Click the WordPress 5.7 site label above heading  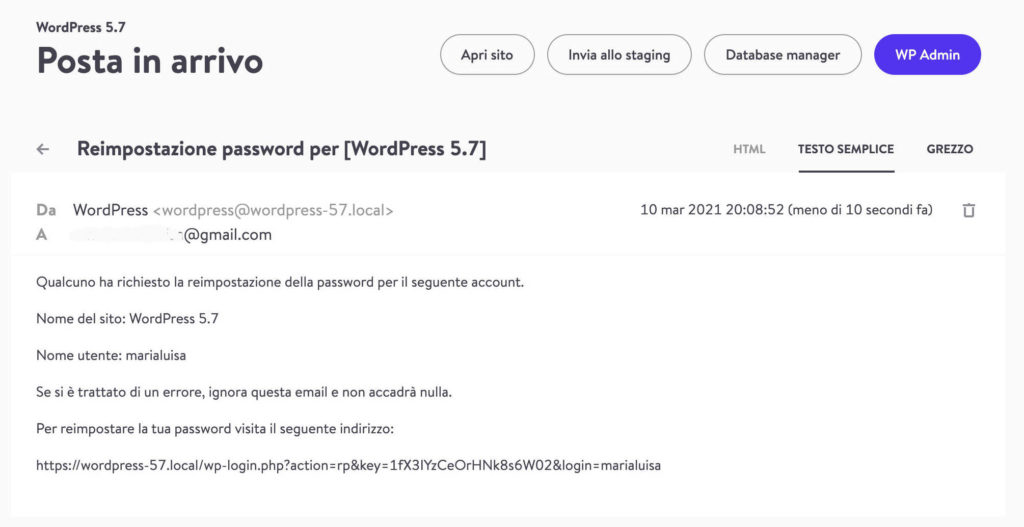80,27
